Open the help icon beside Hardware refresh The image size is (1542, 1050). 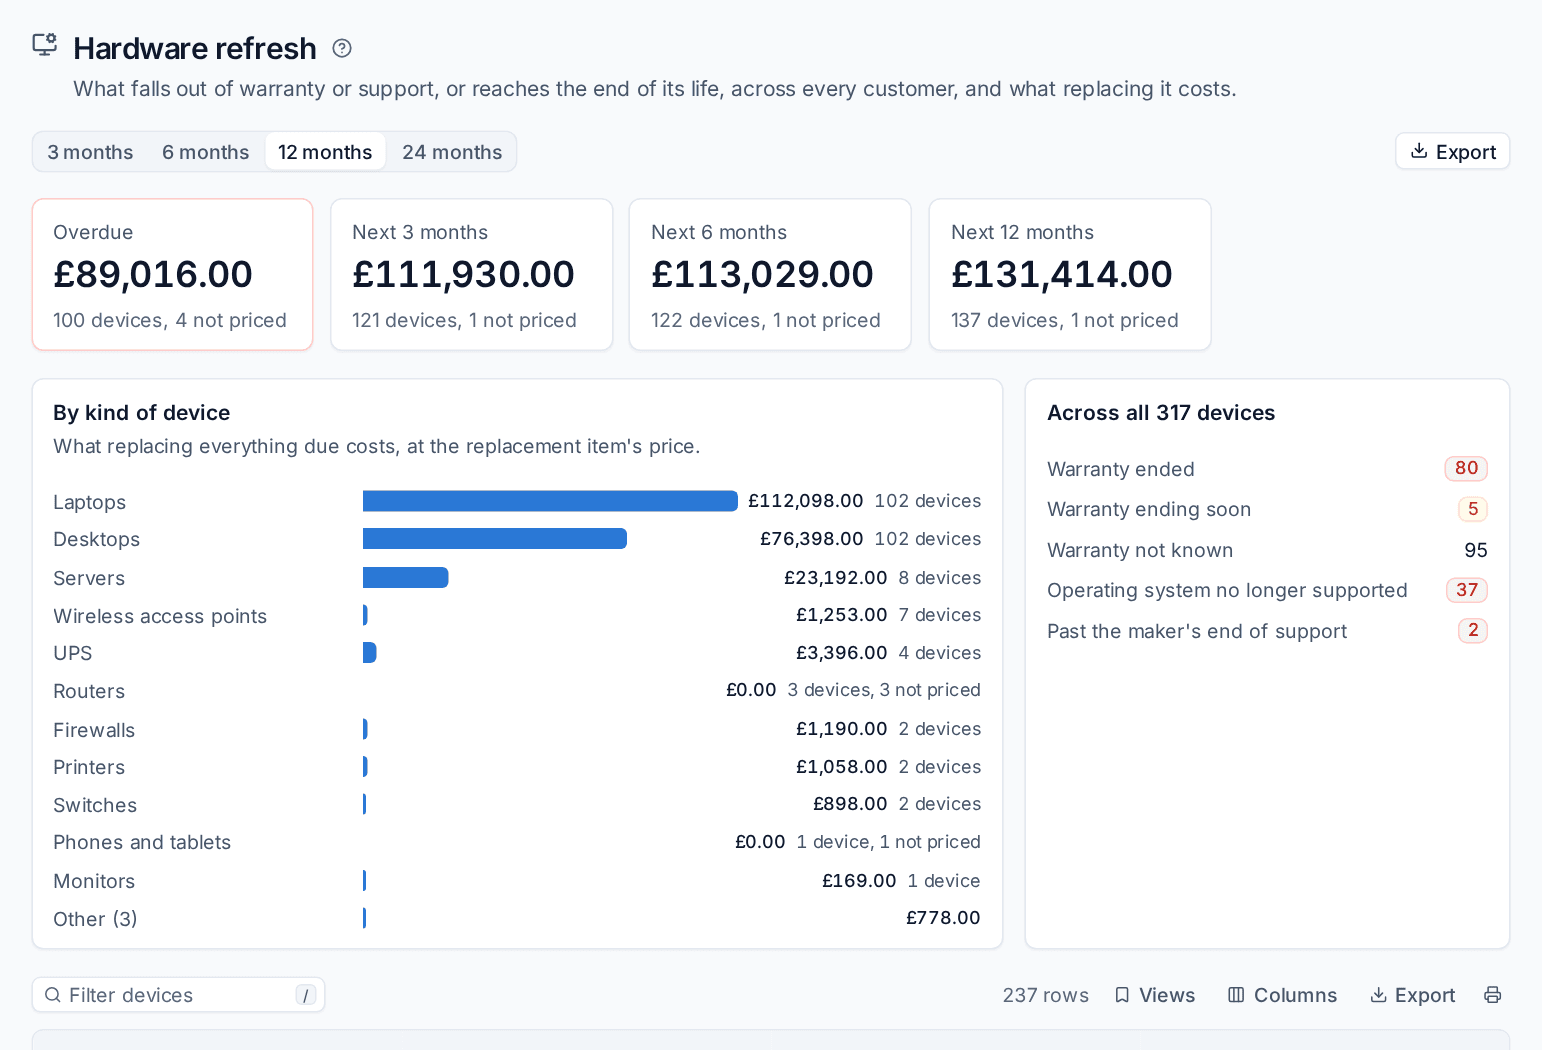click(342, 48)
